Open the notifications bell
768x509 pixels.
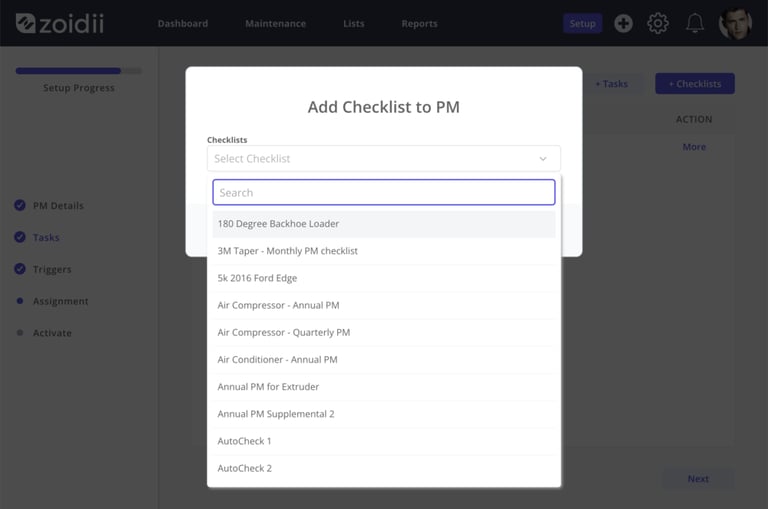695,23
